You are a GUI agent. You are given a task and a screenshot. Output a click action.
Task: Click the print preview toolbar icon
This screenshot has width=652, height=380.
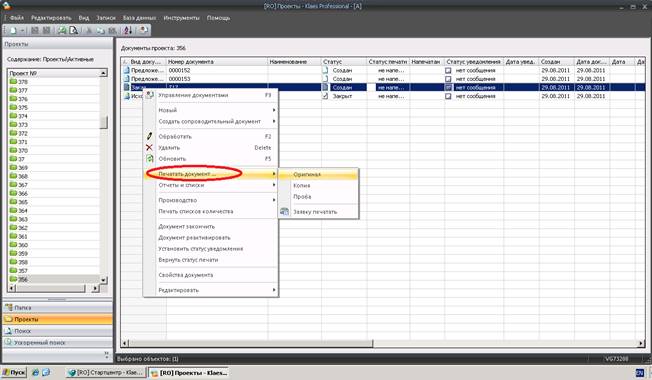[x=74, y=30]
